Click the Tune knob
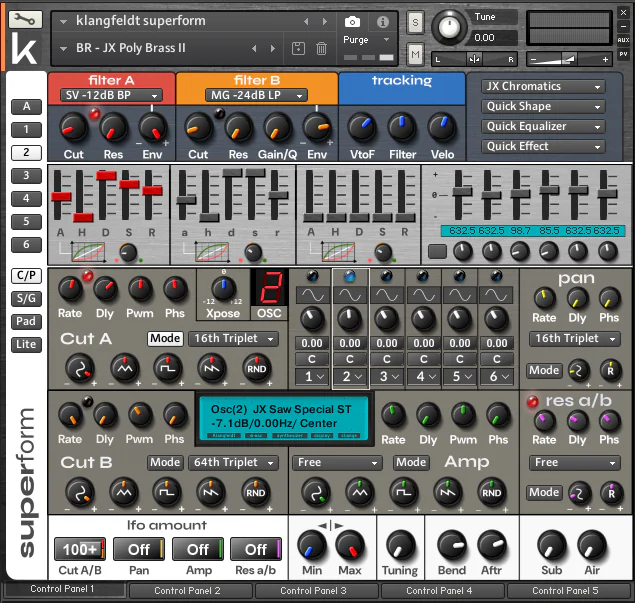Image resolution: width=635 pixels, height=603 pixels. pos(449,28)
